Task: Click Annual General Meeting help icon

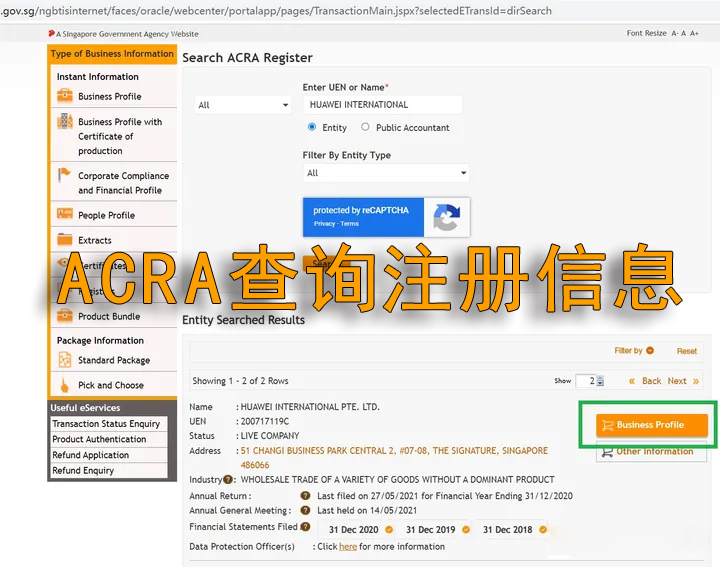Action: click(x=305, y=510)
